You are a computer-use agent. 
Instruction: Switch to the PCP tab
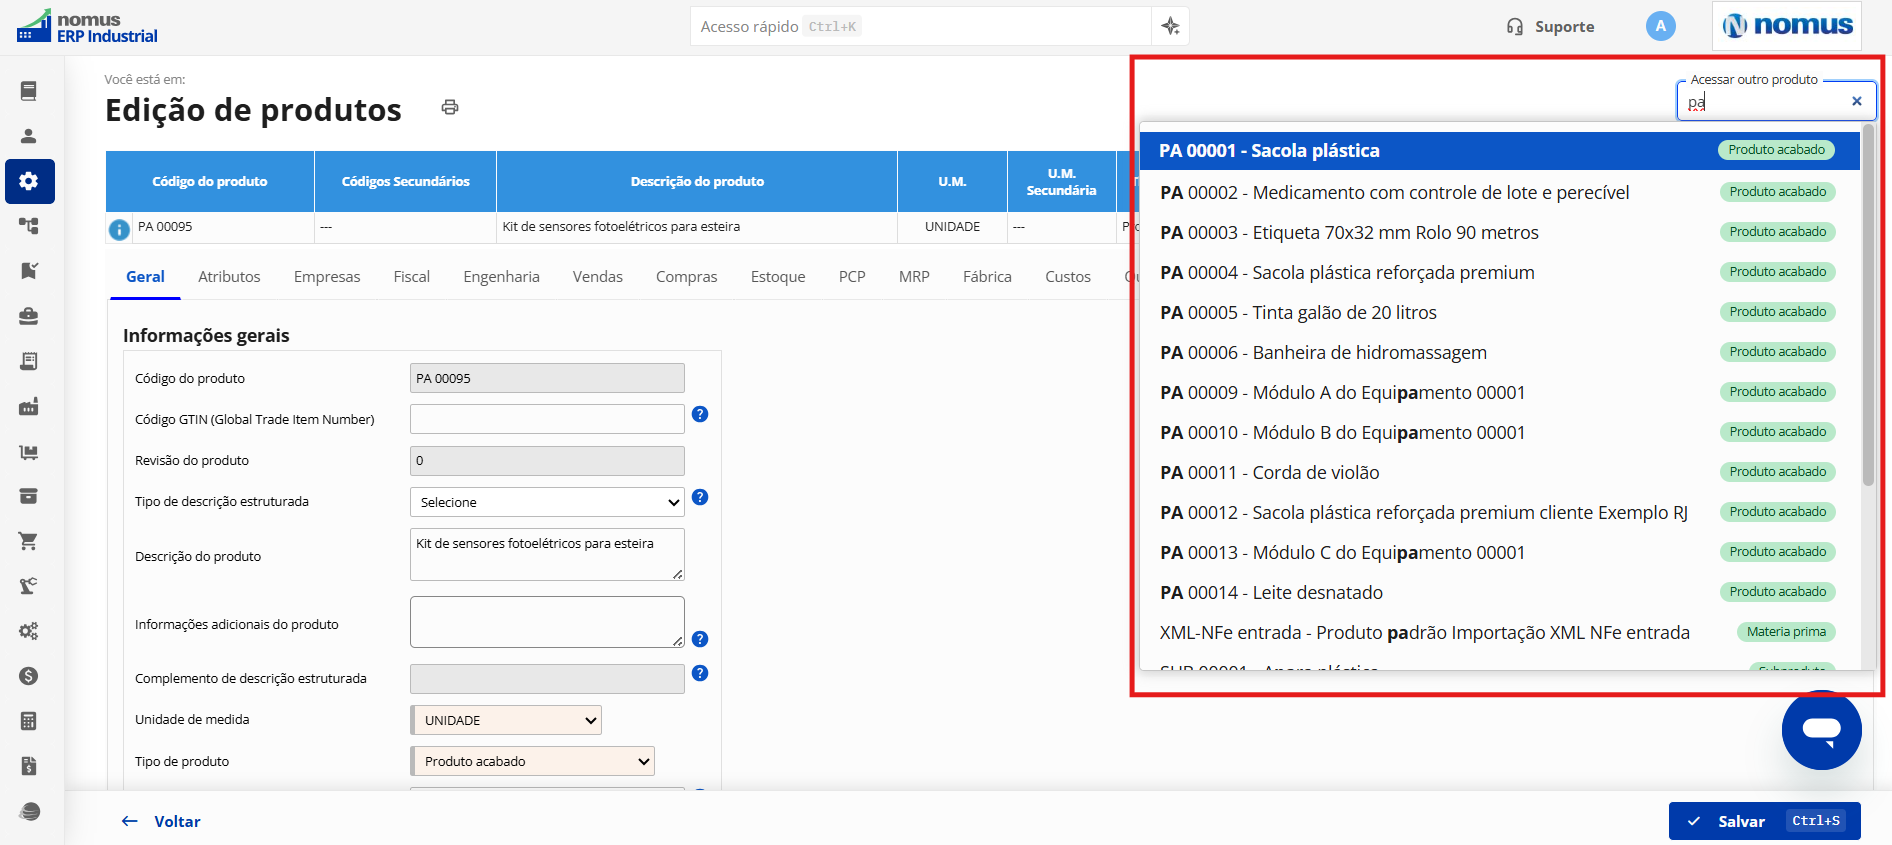[x=852, y=277]
